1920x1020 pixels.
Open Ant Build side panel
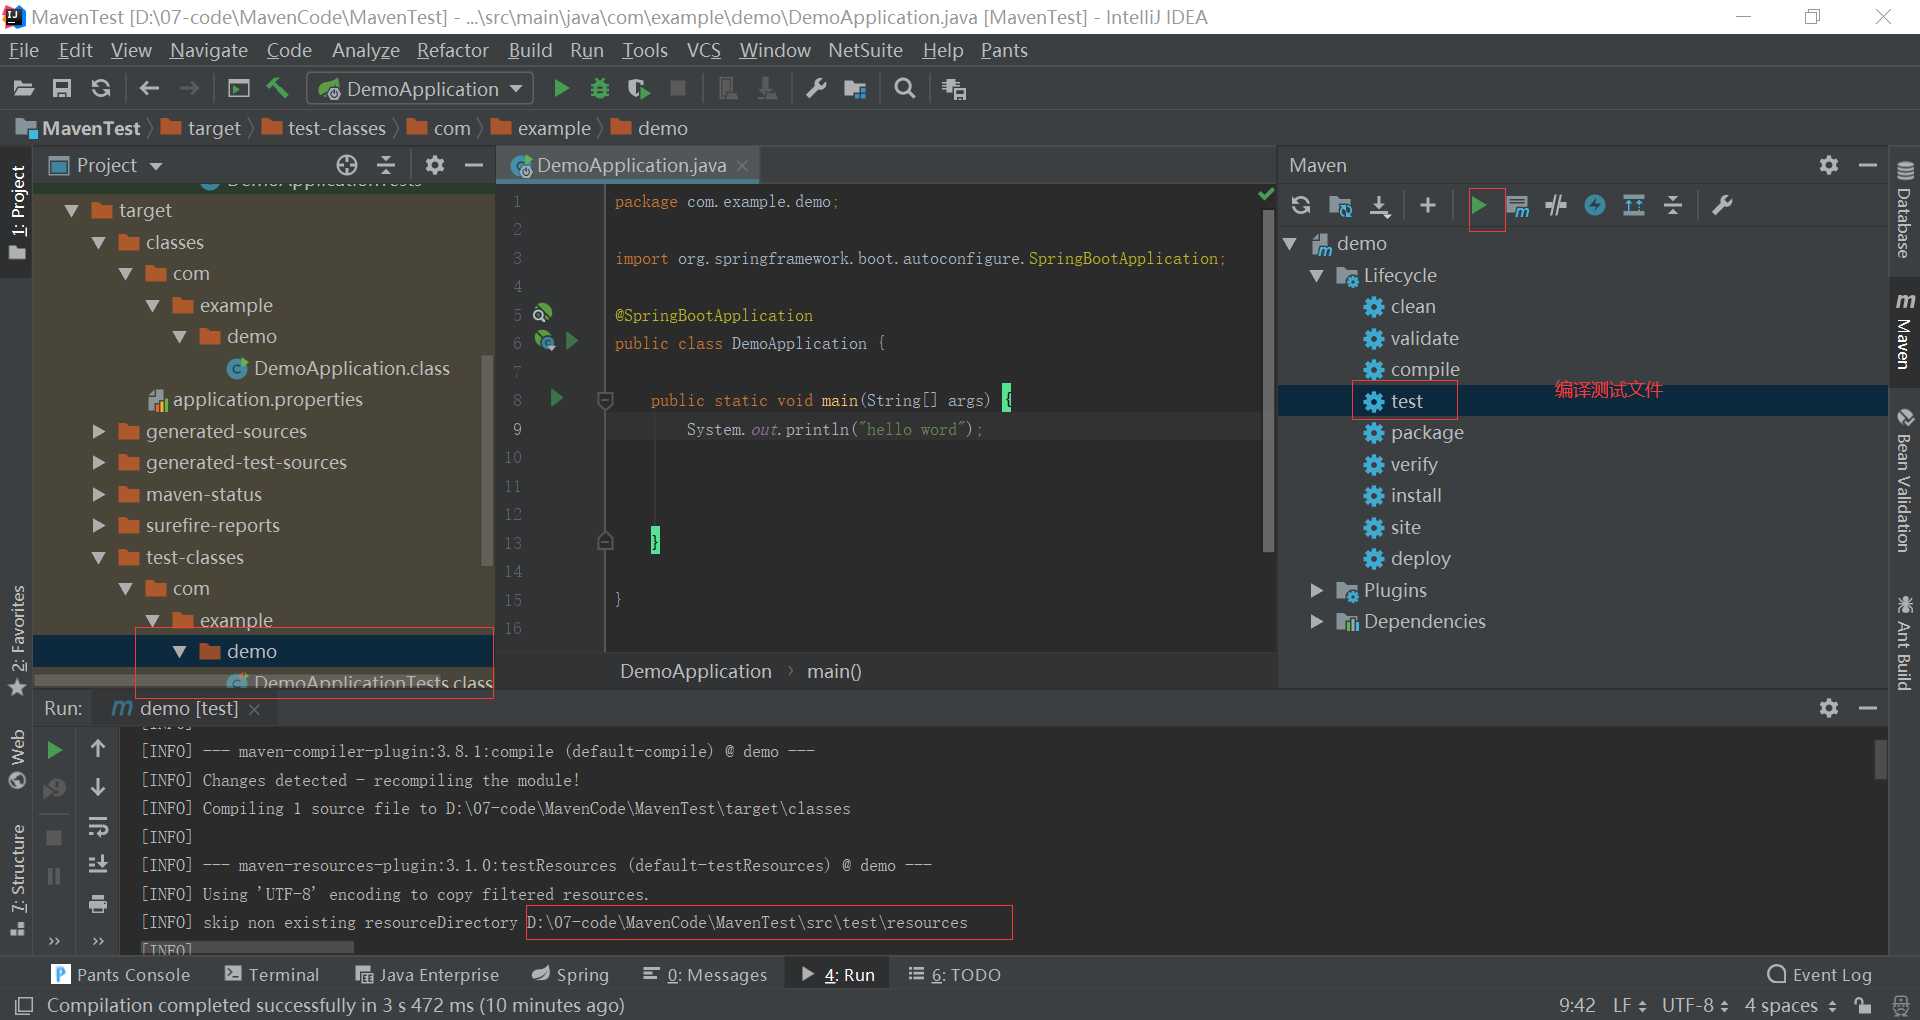1904,643
